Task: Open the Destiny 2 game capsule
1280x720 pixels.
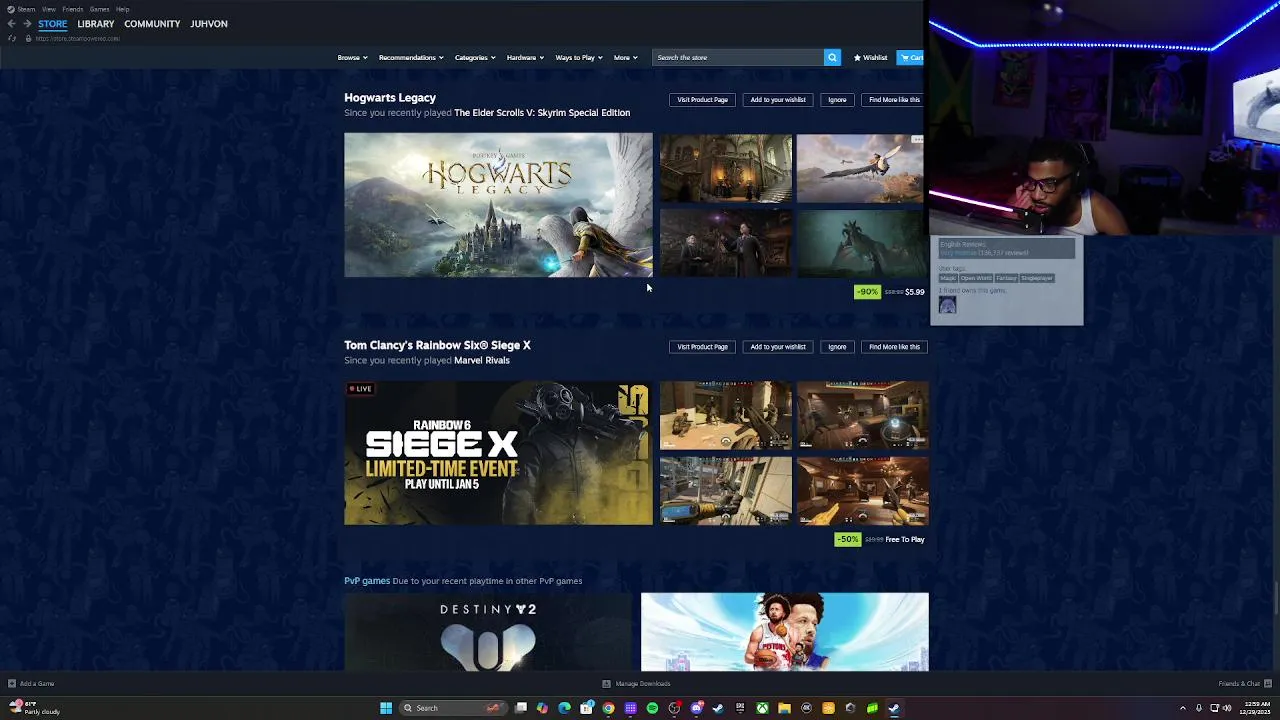Action: coord(488,632)
